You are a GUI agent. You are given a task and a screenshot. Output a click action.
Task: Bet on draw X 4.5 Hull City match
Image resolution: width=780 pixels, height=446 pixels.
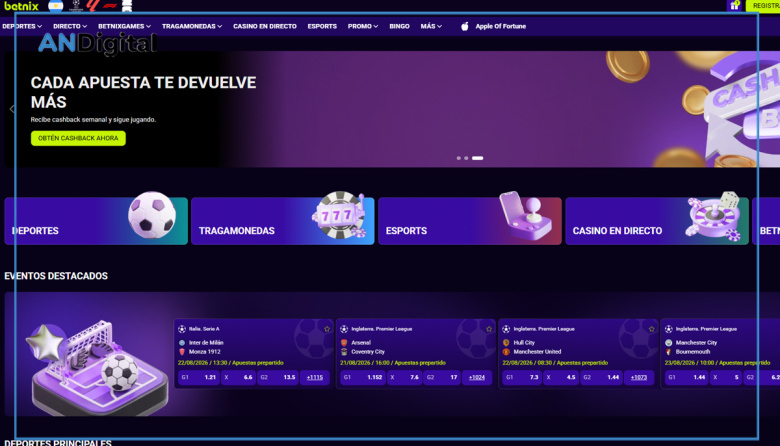tap(561, 377)
